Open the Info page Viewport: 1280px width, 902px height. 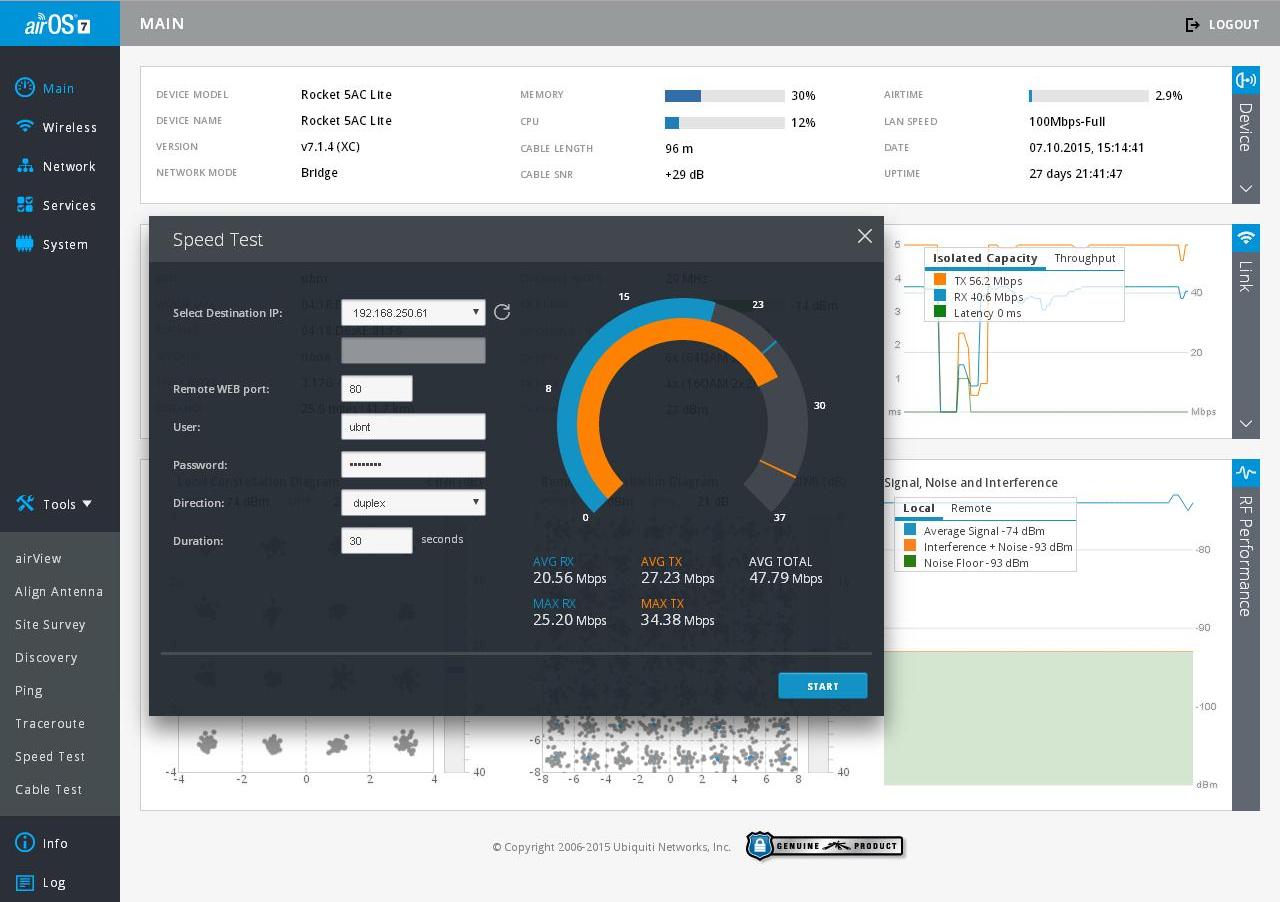pyautogui.click(x=55, y=843)
